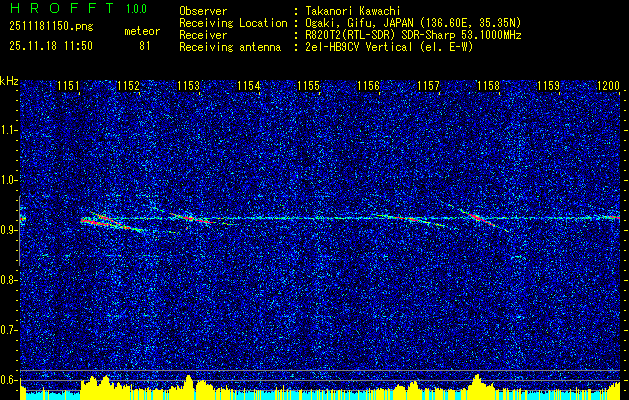The height and width of the screenshot is (400, 629).
Task: Click the 1155 time marker
Action: click(308, 86)
